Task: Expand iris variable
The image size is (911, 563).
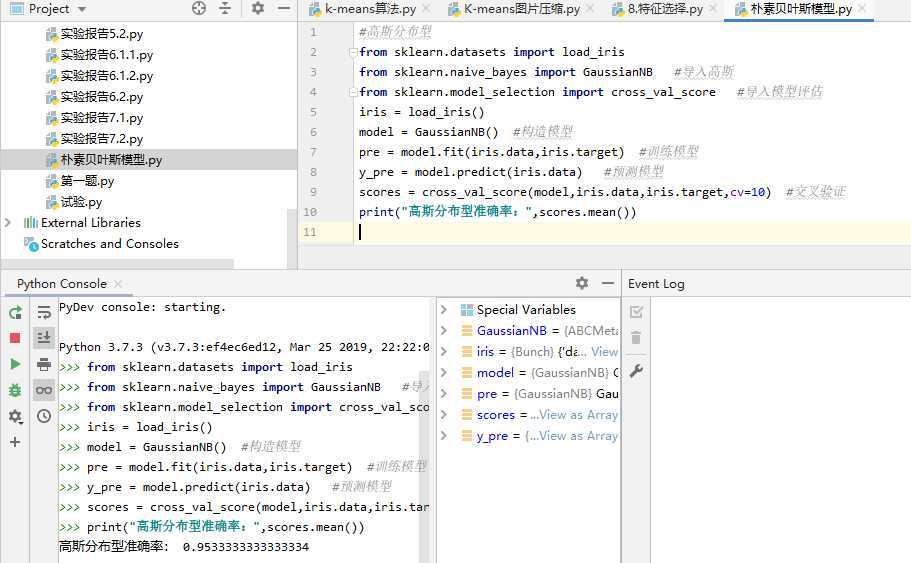Action: coord(444,352)
